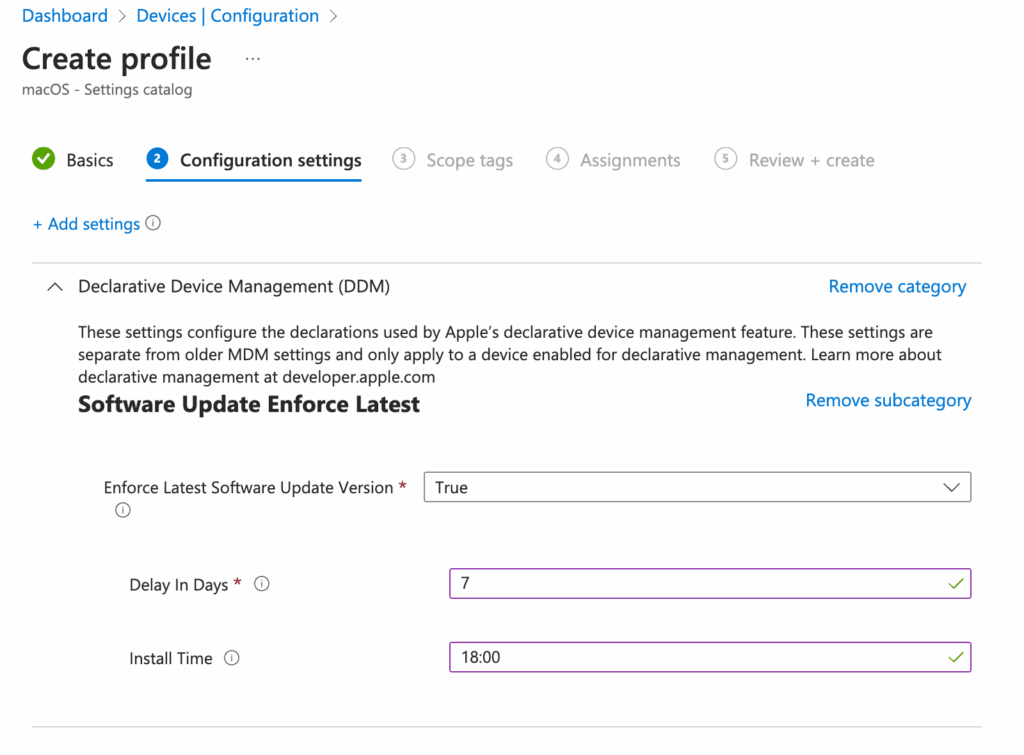This screenshot has width=1024, height=755.
Task: Click the green checkmark on the Basics step
Action: click(42, 158)
